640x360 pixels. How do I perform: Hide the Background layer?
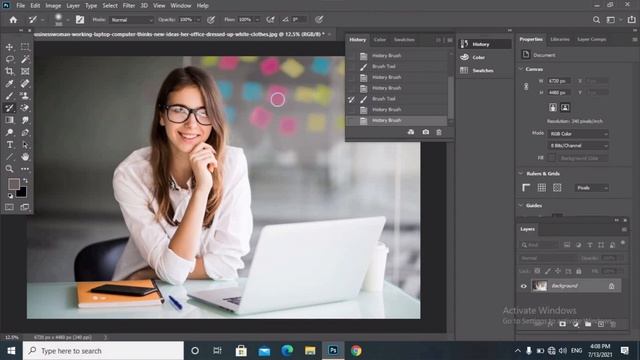pyautogui.click(x=524, y=286)
